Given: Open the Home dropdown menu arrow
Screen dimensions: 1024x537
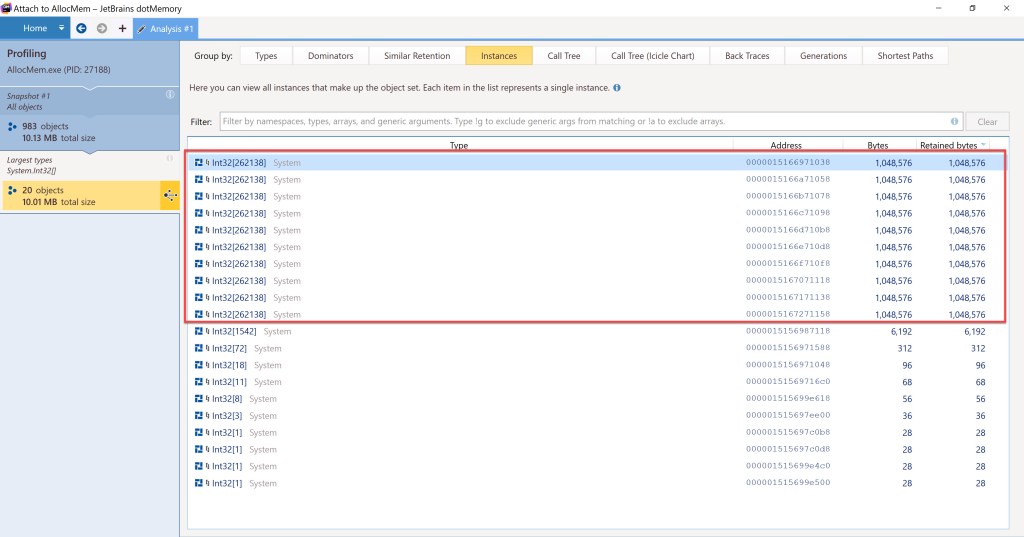Looking at the screenshot, I should 62,28.
